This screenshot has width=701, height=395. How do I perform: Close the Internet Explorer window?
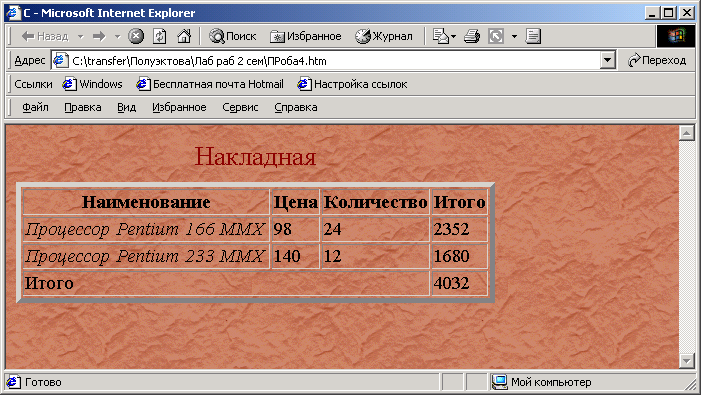(x=686, y=13)
